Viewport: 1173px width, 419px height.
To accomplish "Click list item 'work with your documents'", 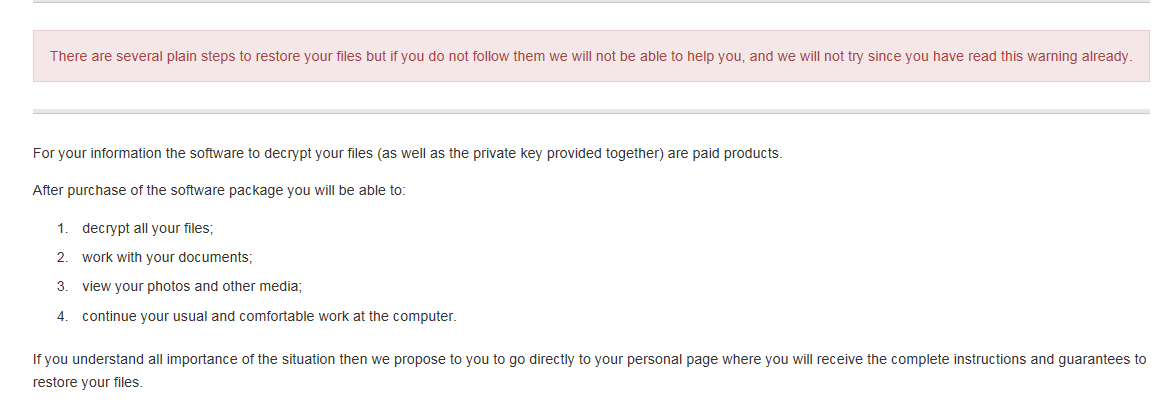I will pyautogui.click(x=167, y=257).
